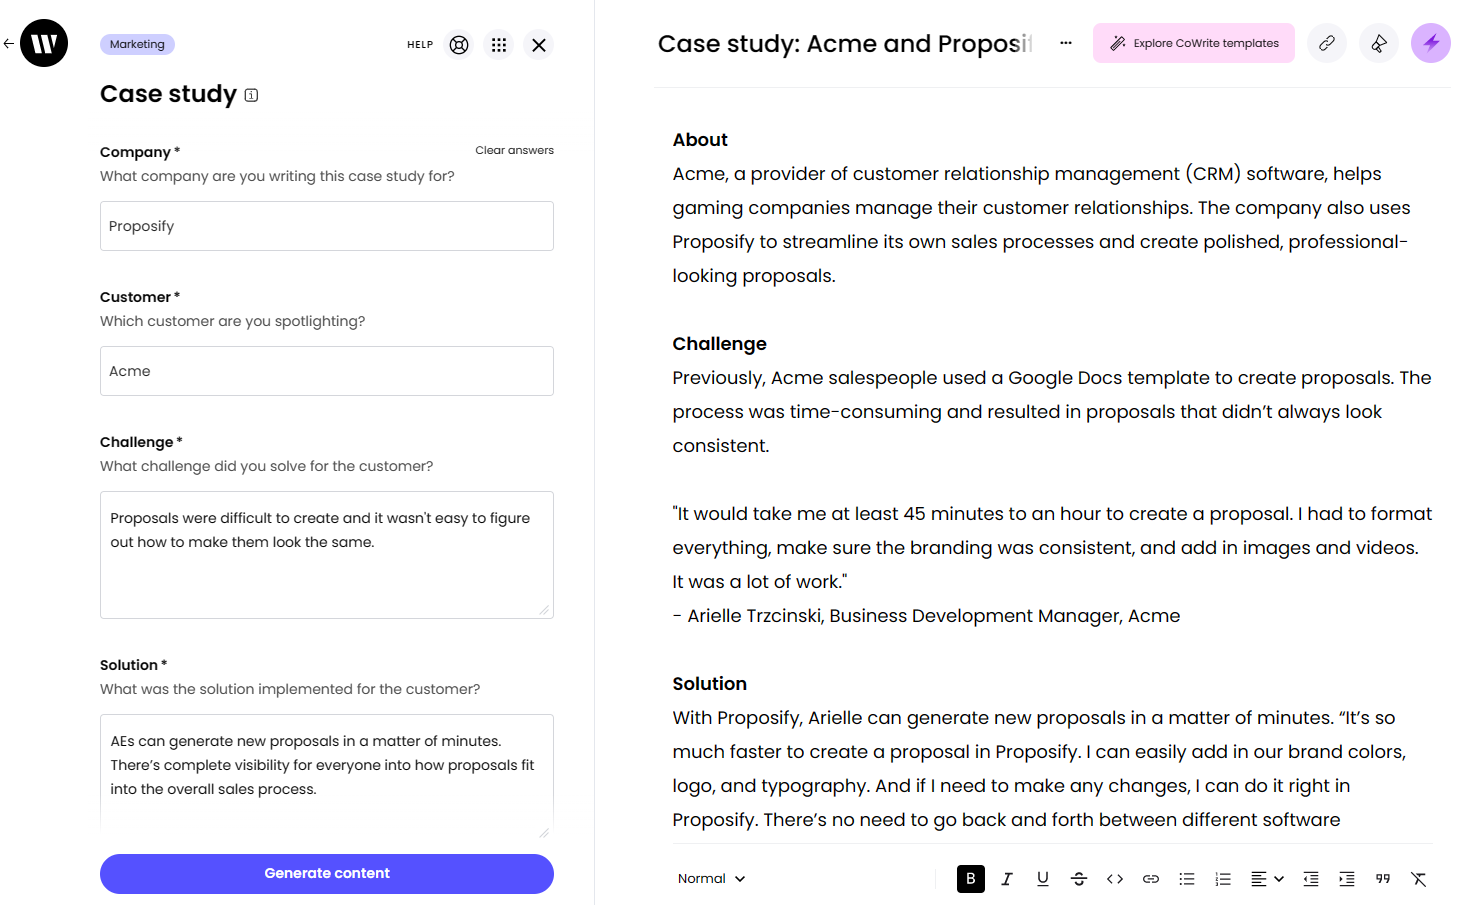Toggle the bulleted list formatting
The width and height of the screenshot is (1465, 905).
(x=1187, y=879)
